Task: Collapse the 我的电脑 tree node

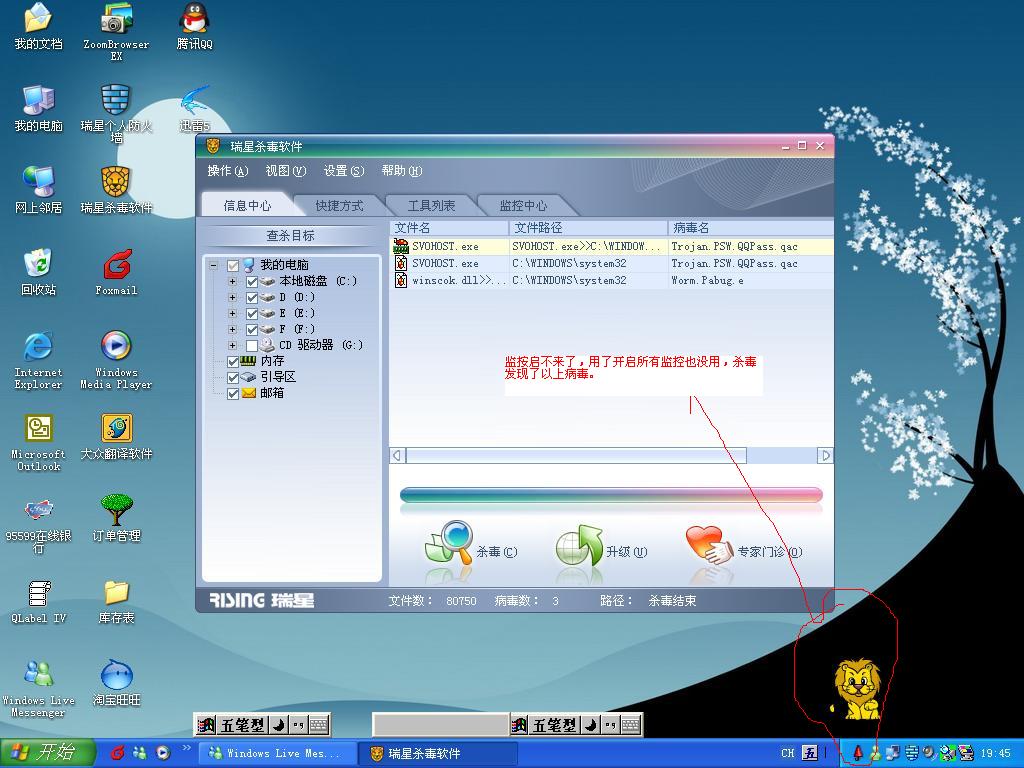Action: (213, 265)
